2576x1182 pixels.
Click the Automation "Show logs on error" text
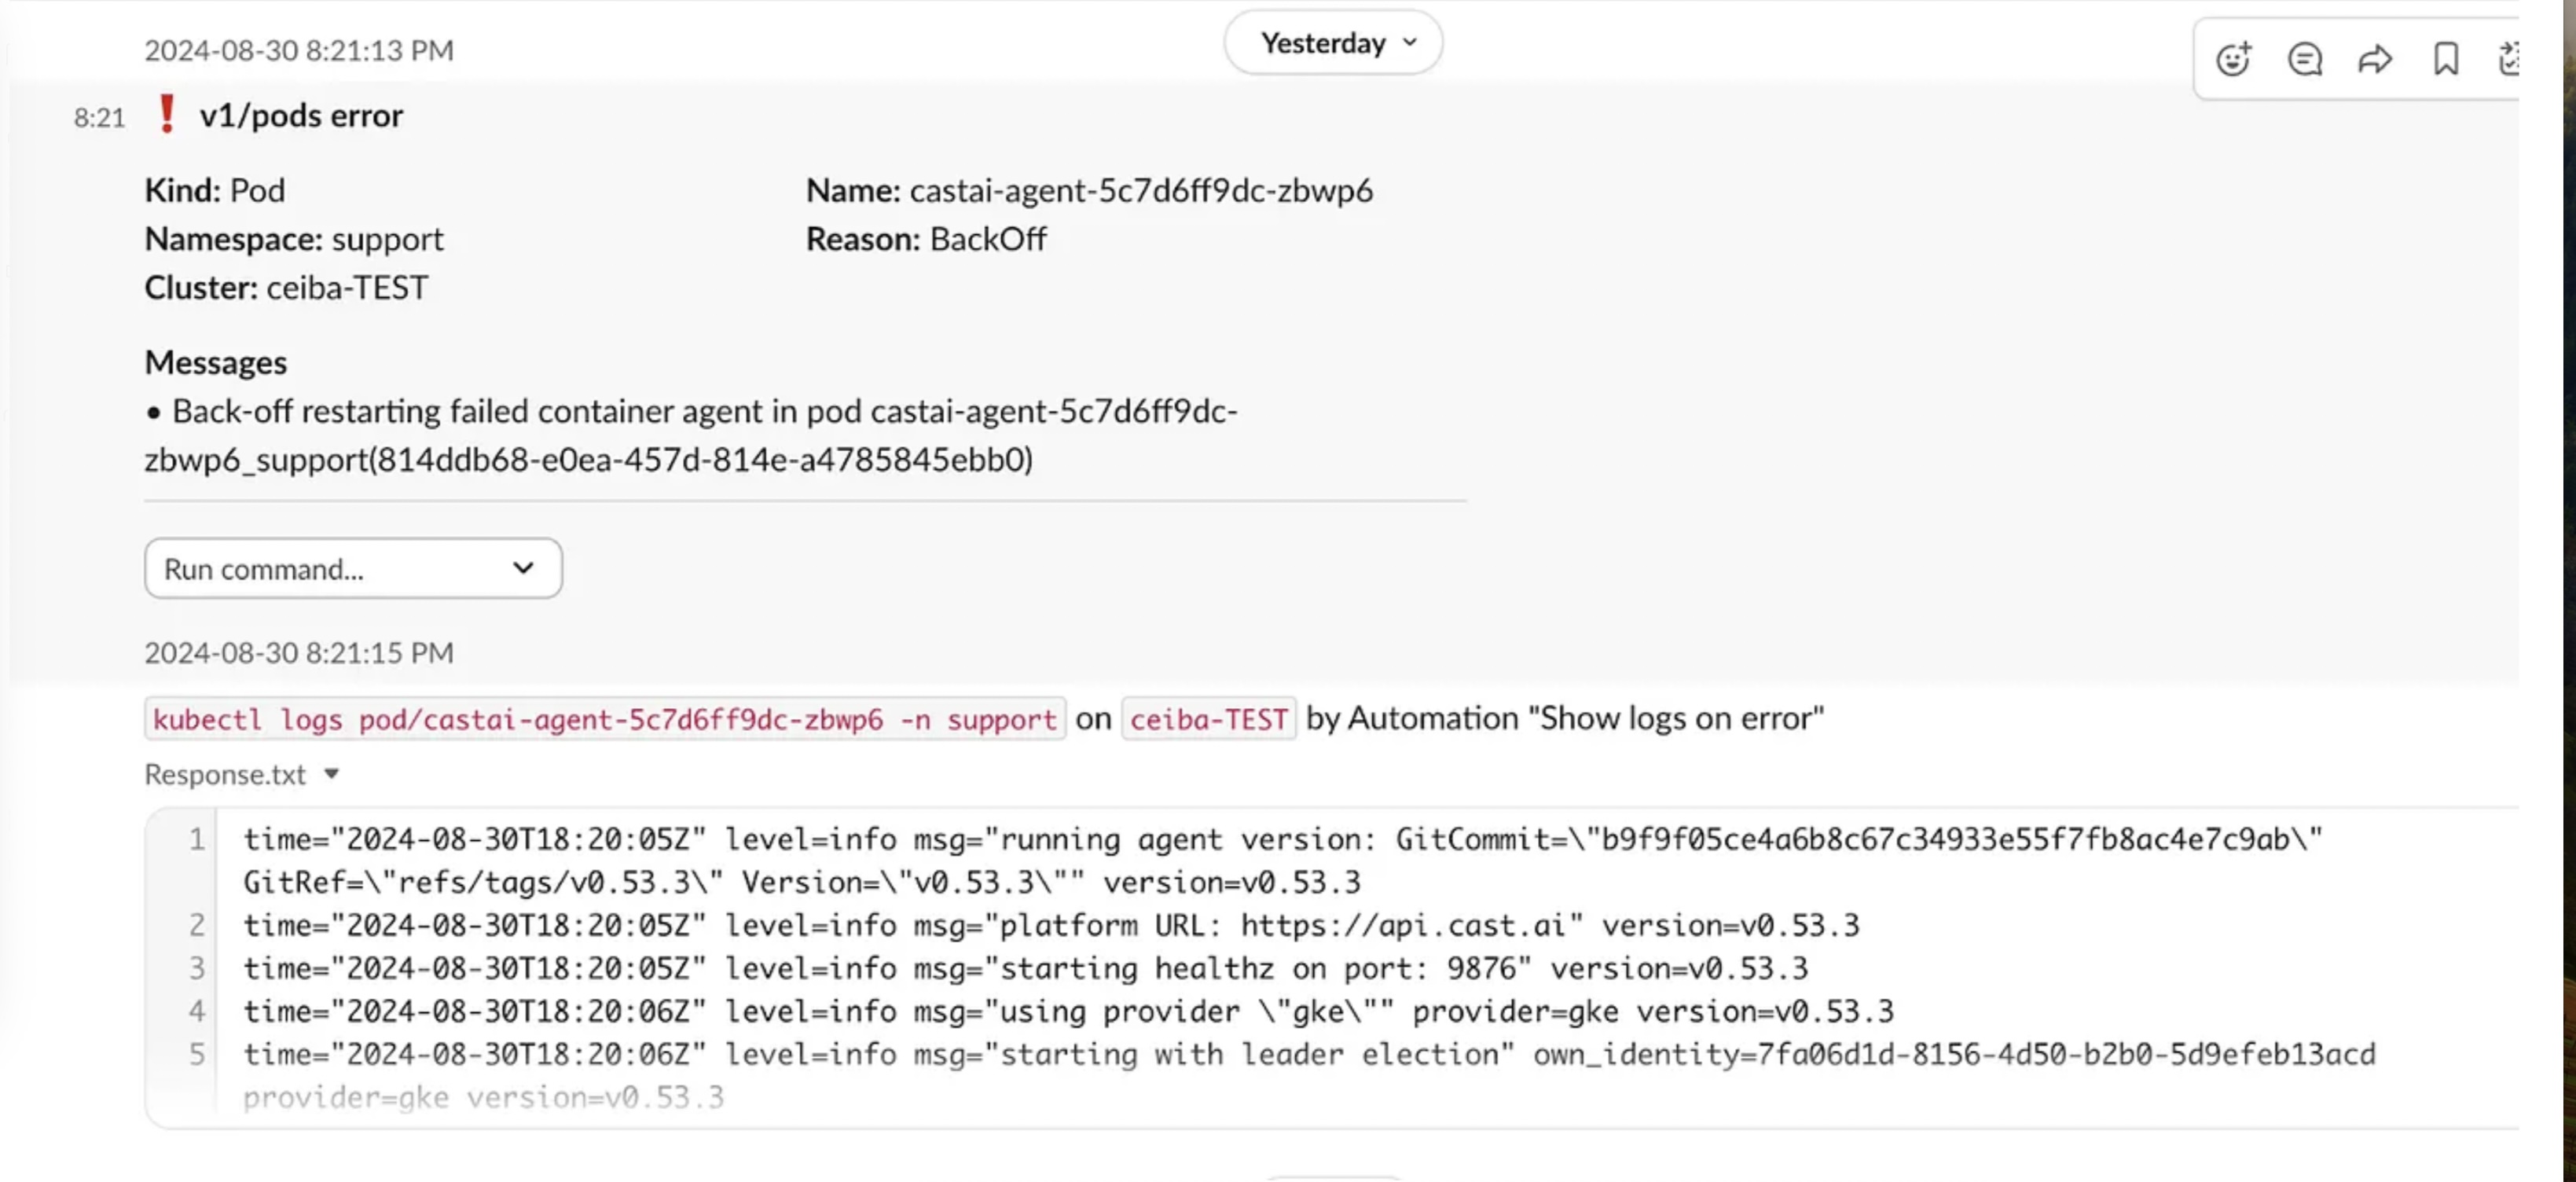(x=1586, y=718)
